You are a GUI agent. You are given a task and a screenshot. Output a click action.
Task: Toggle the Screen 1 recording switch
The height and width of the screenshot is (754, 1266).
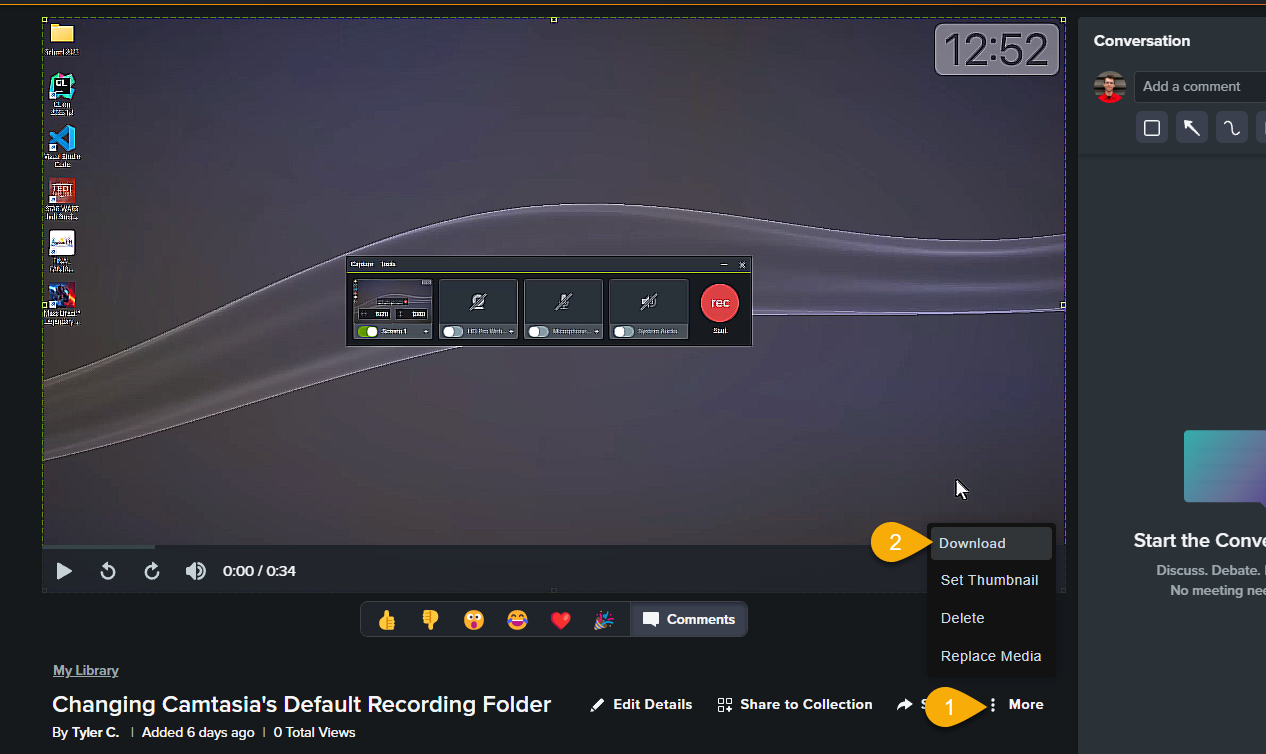(x=368, y=331)
